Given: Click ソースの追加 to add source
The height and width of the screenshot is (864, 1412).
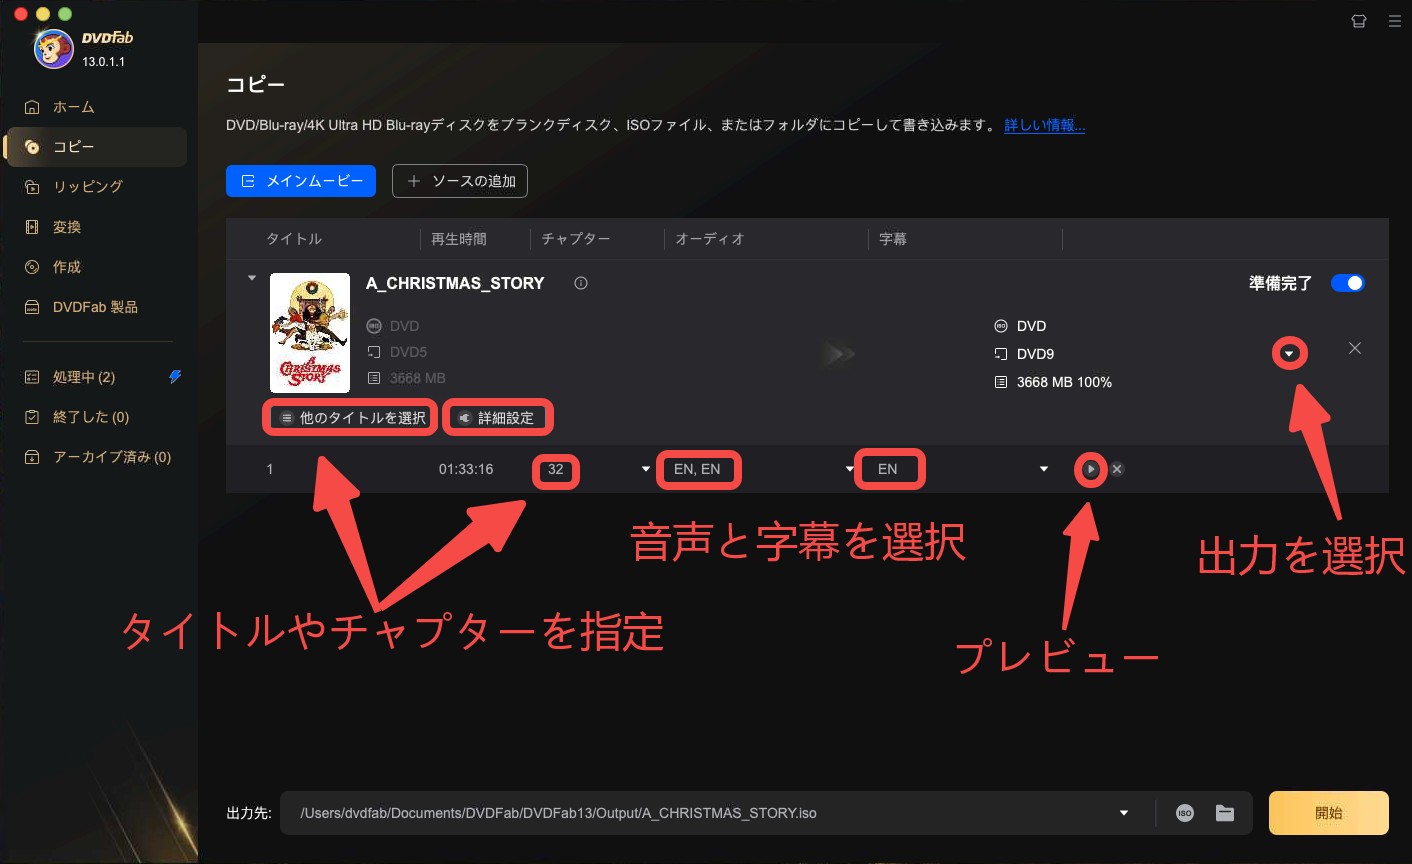Looking at the screenshot, I should (459, 181).
